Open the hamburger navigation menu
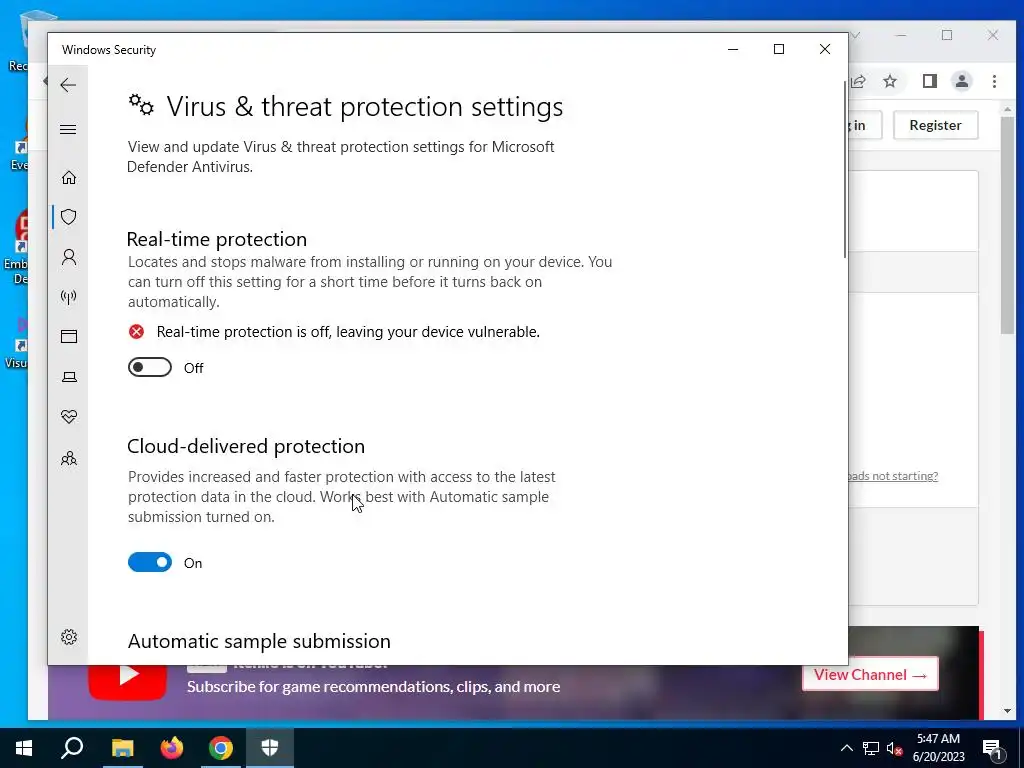This screenshot has height=768, width=1024. (x=68, y=129)
